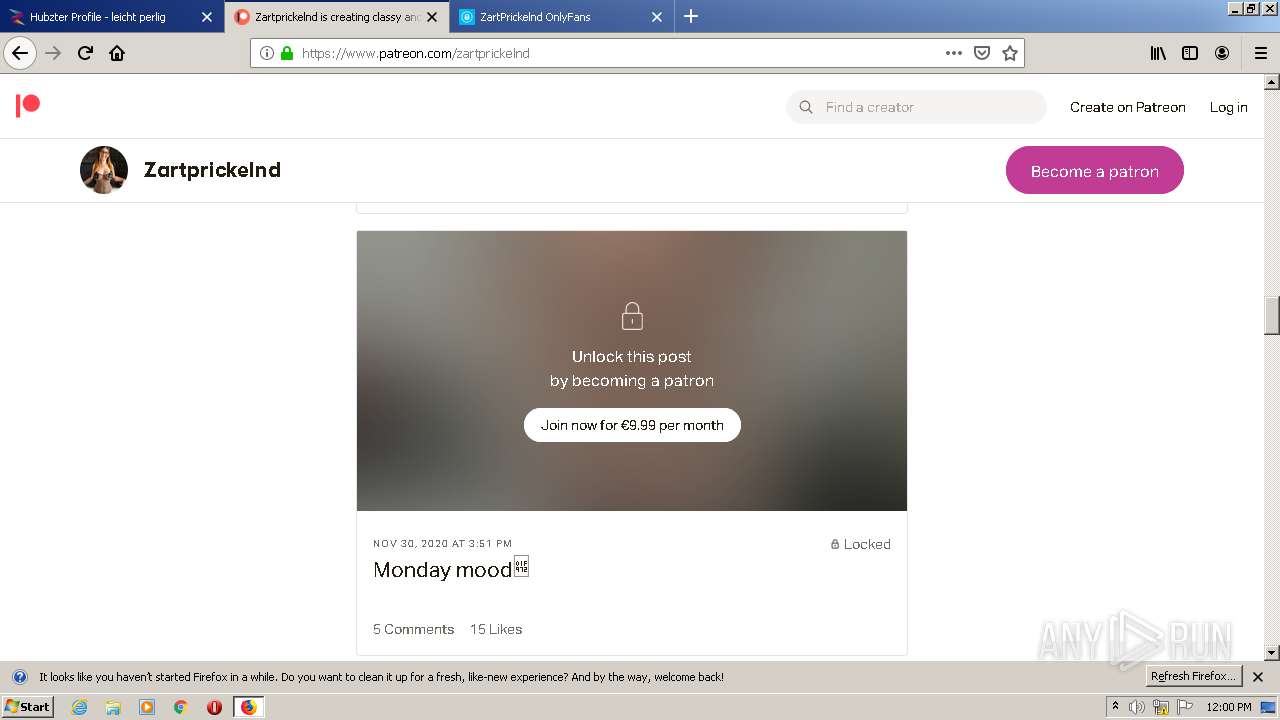Close the Hubzter Profile tab

click(x=207, y=17)
